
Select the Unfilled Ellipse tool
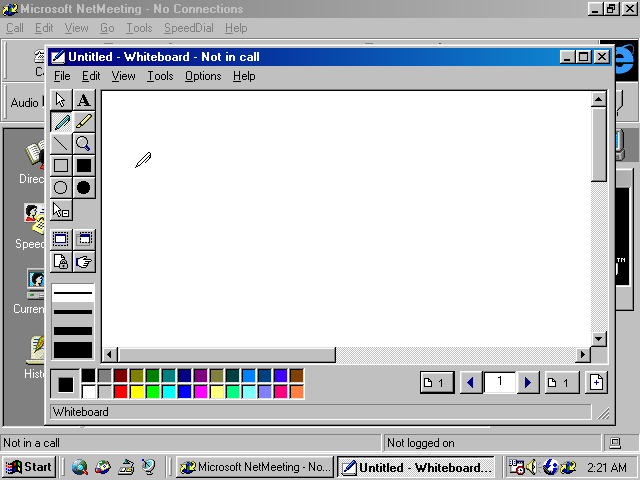click(x=61, y=188)
